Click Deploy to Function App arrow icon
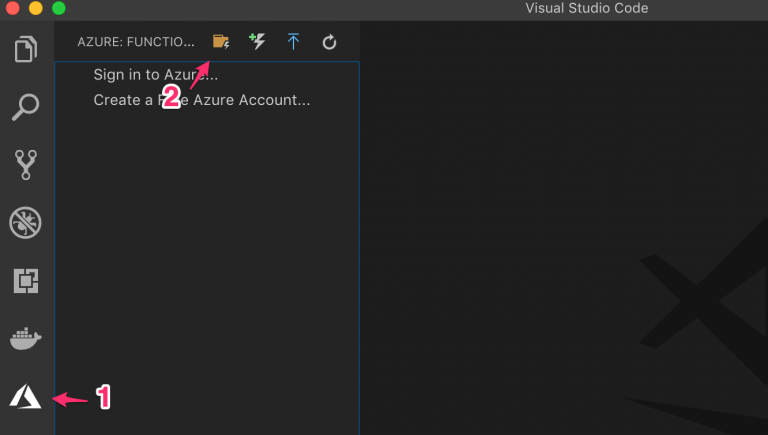This screenshot has height=435, width=768. tap(293, 42)
